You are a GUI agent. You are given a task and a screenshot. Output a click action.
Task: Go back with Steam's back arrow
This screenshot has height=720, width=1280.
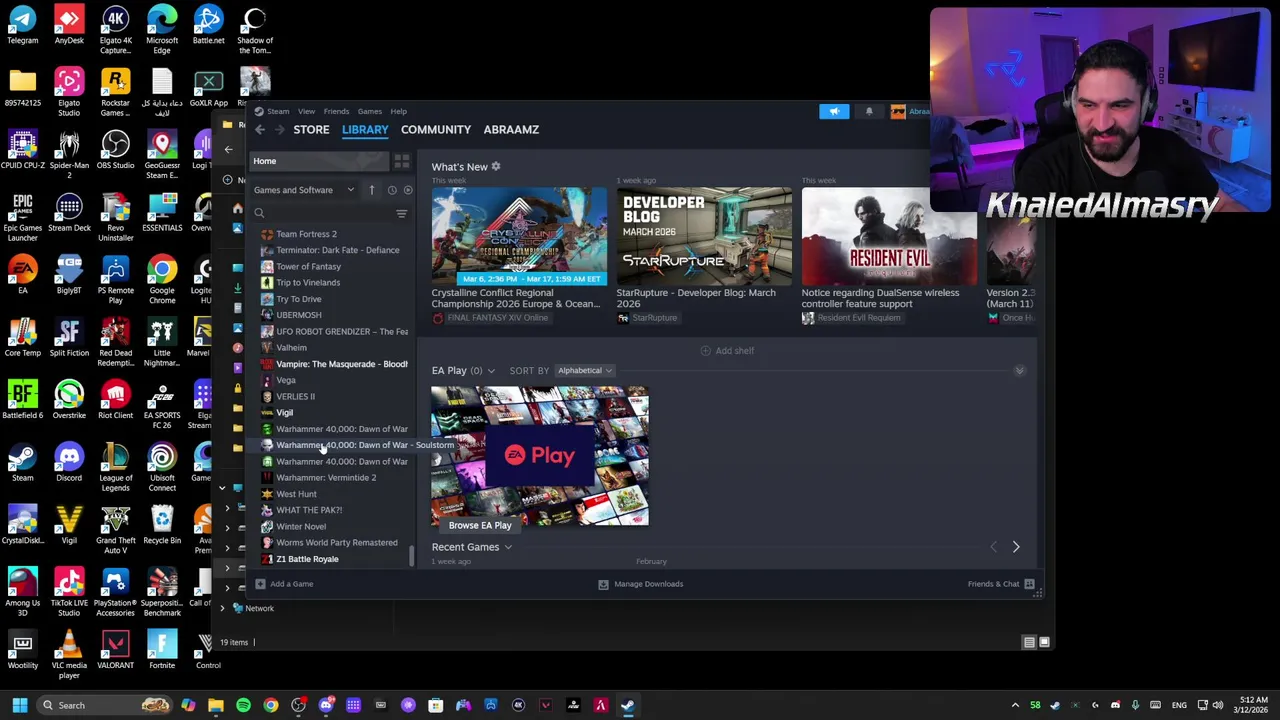pyautogui.click(x=260, y=130)
